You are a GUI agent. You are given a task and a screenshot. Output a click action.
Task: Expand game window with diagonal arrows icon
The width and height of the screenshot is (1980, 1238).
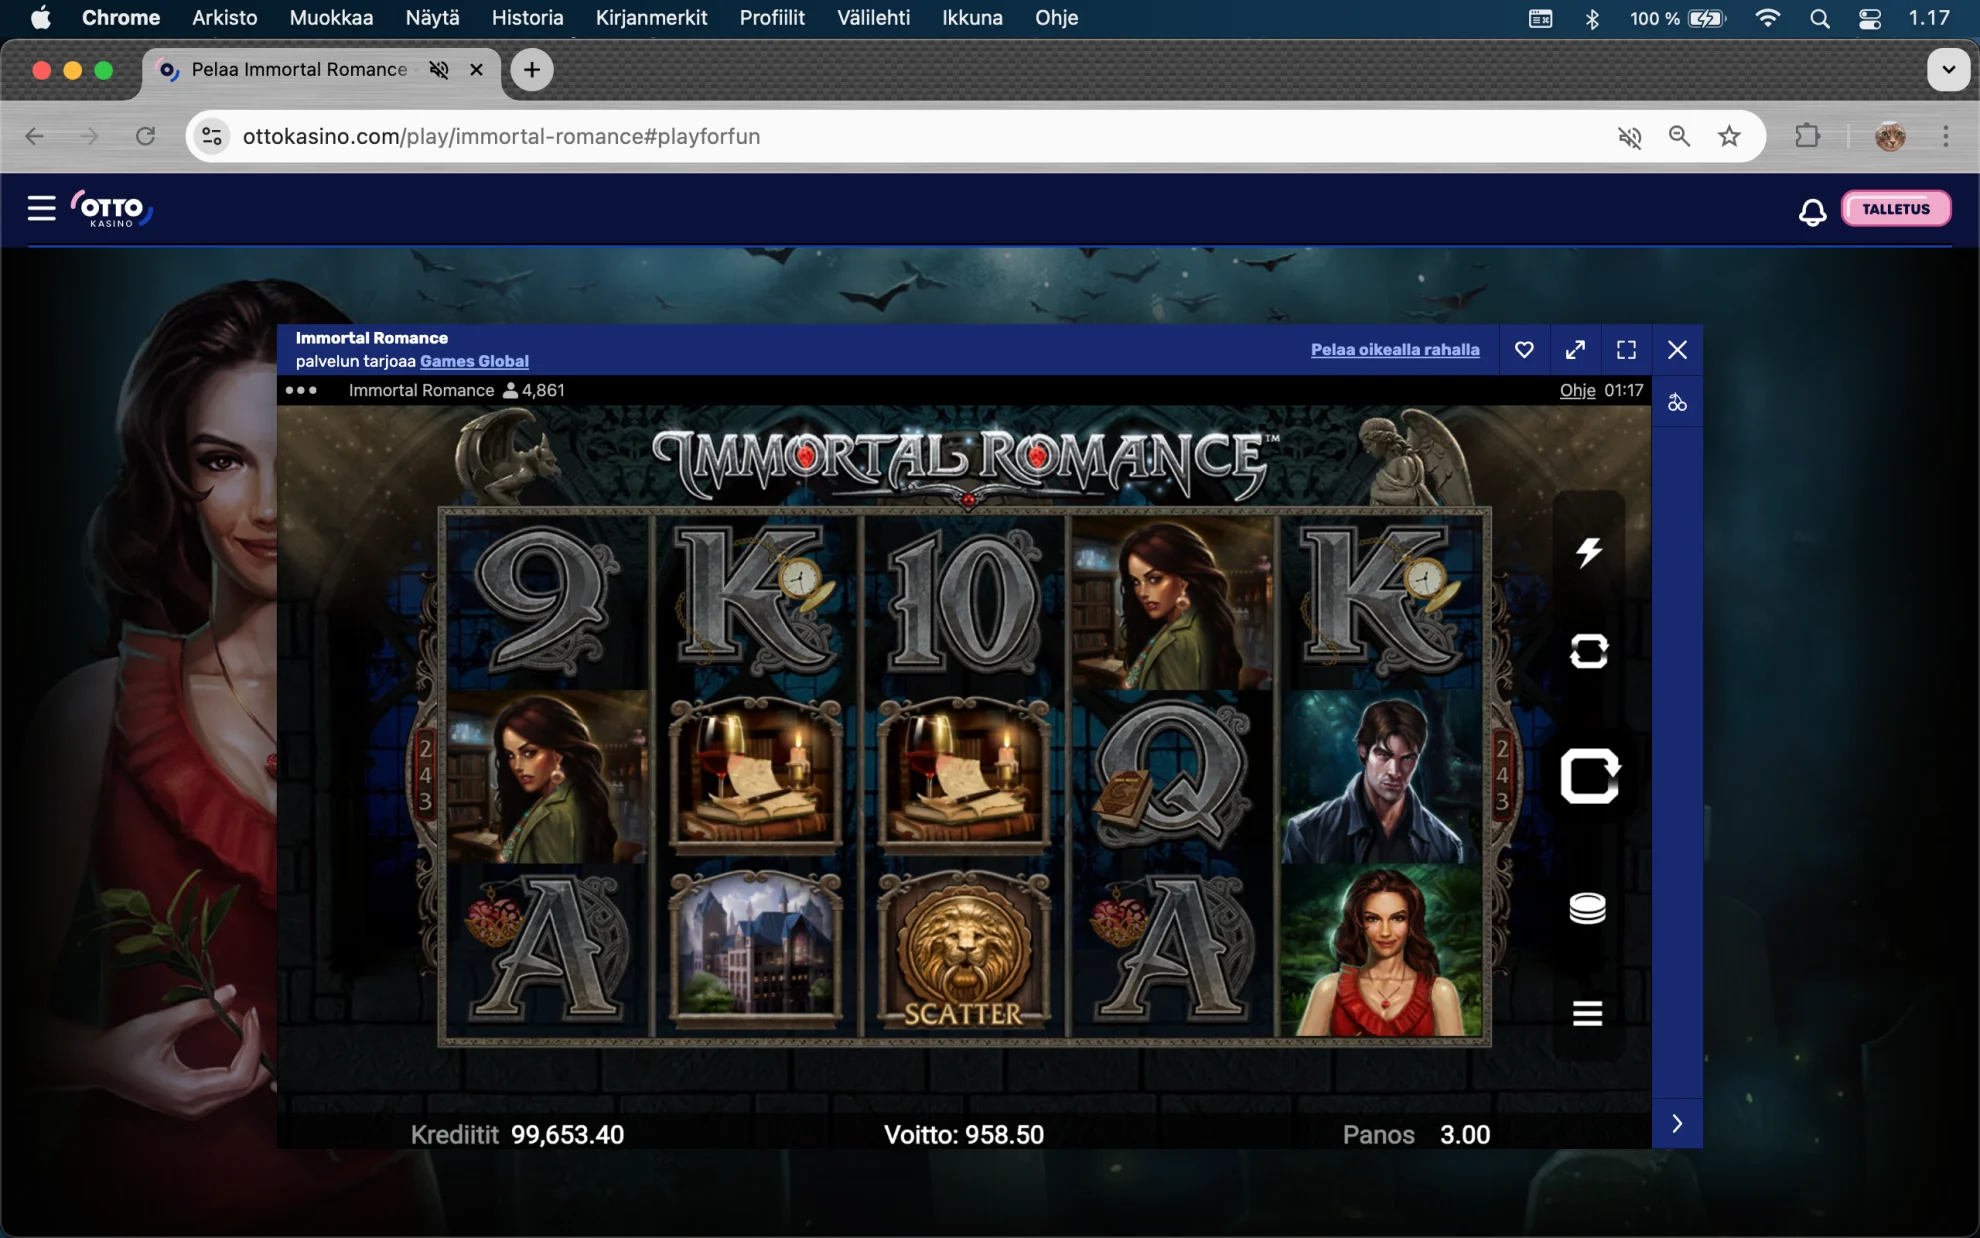1575,350
